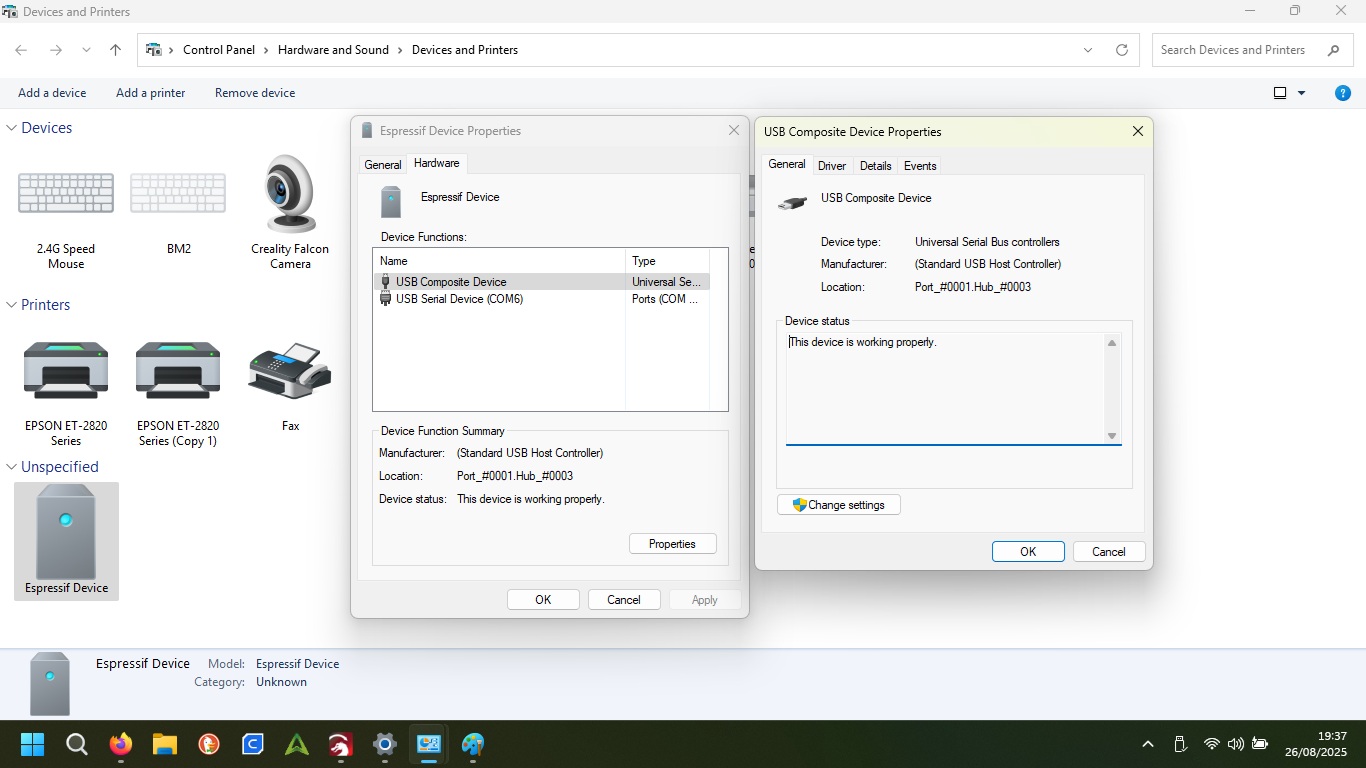Collapse the Printers group
The image size is (1366, 768).
click(12, 305)
